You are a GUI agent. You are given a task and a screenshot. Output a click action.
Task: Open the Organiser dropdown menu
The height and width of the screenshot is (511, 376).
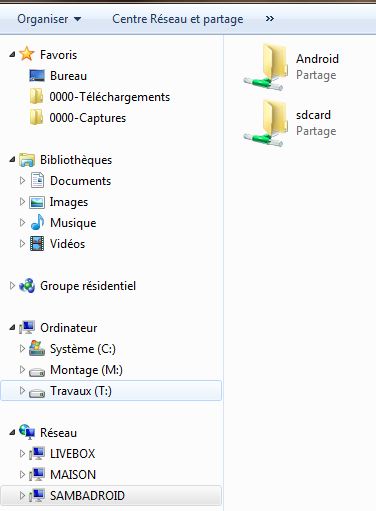click(49, 19)
